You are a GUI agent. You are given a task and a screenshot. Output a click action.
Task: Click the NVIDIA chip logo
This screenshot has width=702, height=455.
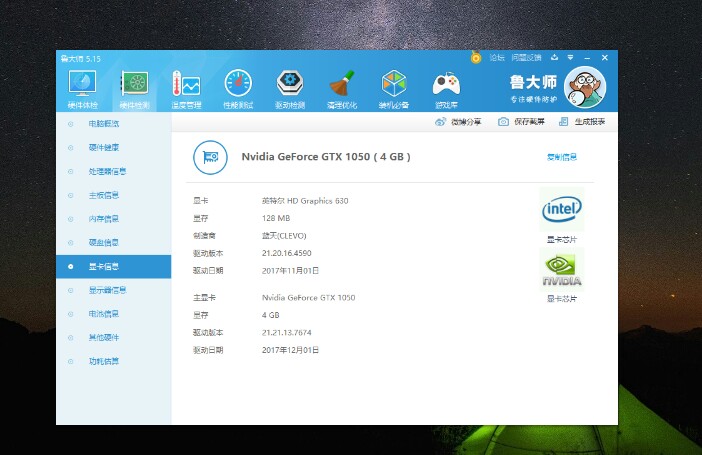562,269
